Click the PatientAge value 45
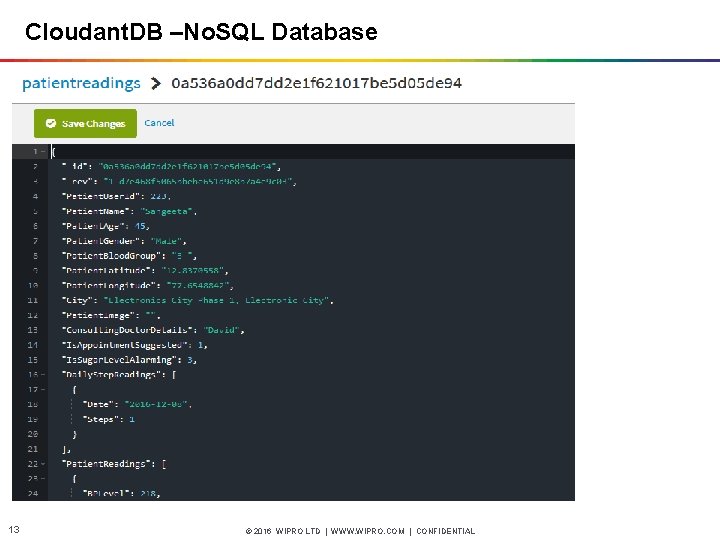720x540 pixels. [x=140, y=226]
